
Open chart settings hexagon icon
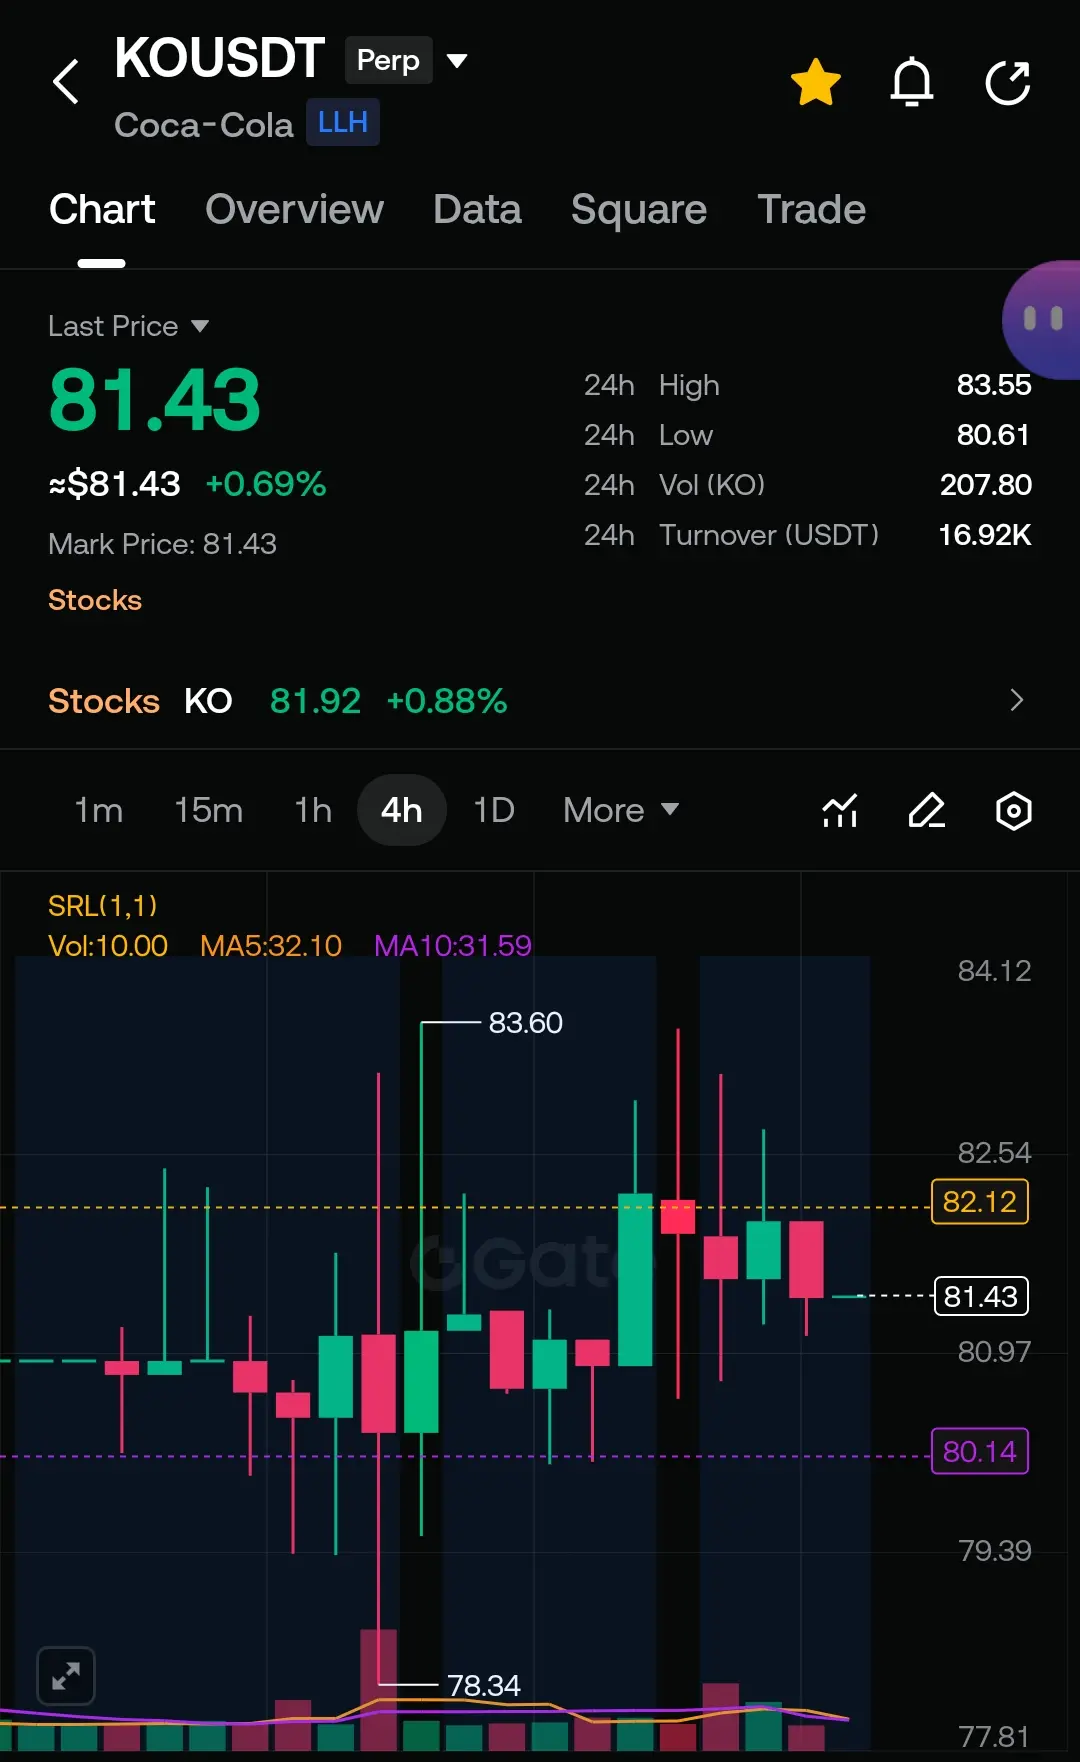tap(1014, 810)
